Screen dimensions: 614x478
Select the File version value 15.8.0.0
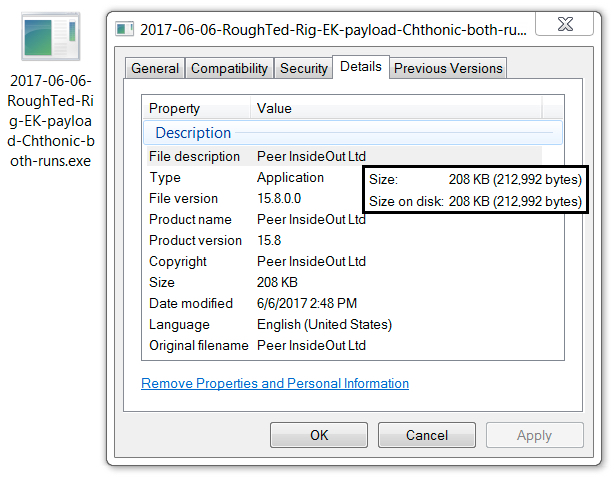pos(279,198)
